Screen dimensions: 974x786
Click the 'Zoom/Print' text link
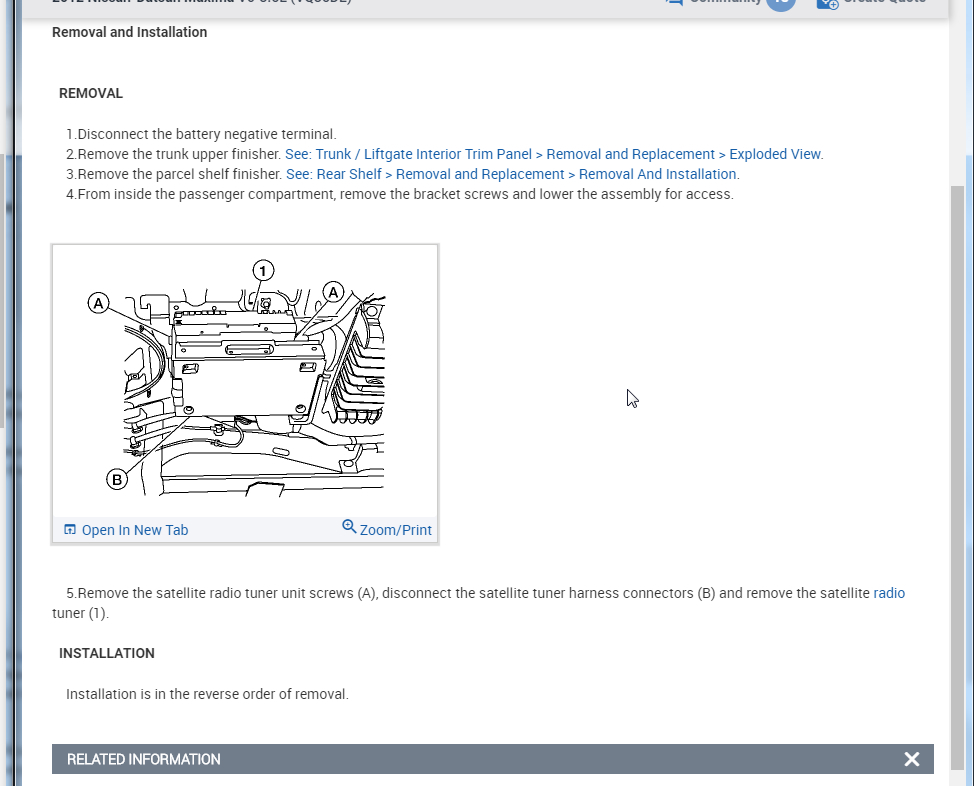(395, 530)
